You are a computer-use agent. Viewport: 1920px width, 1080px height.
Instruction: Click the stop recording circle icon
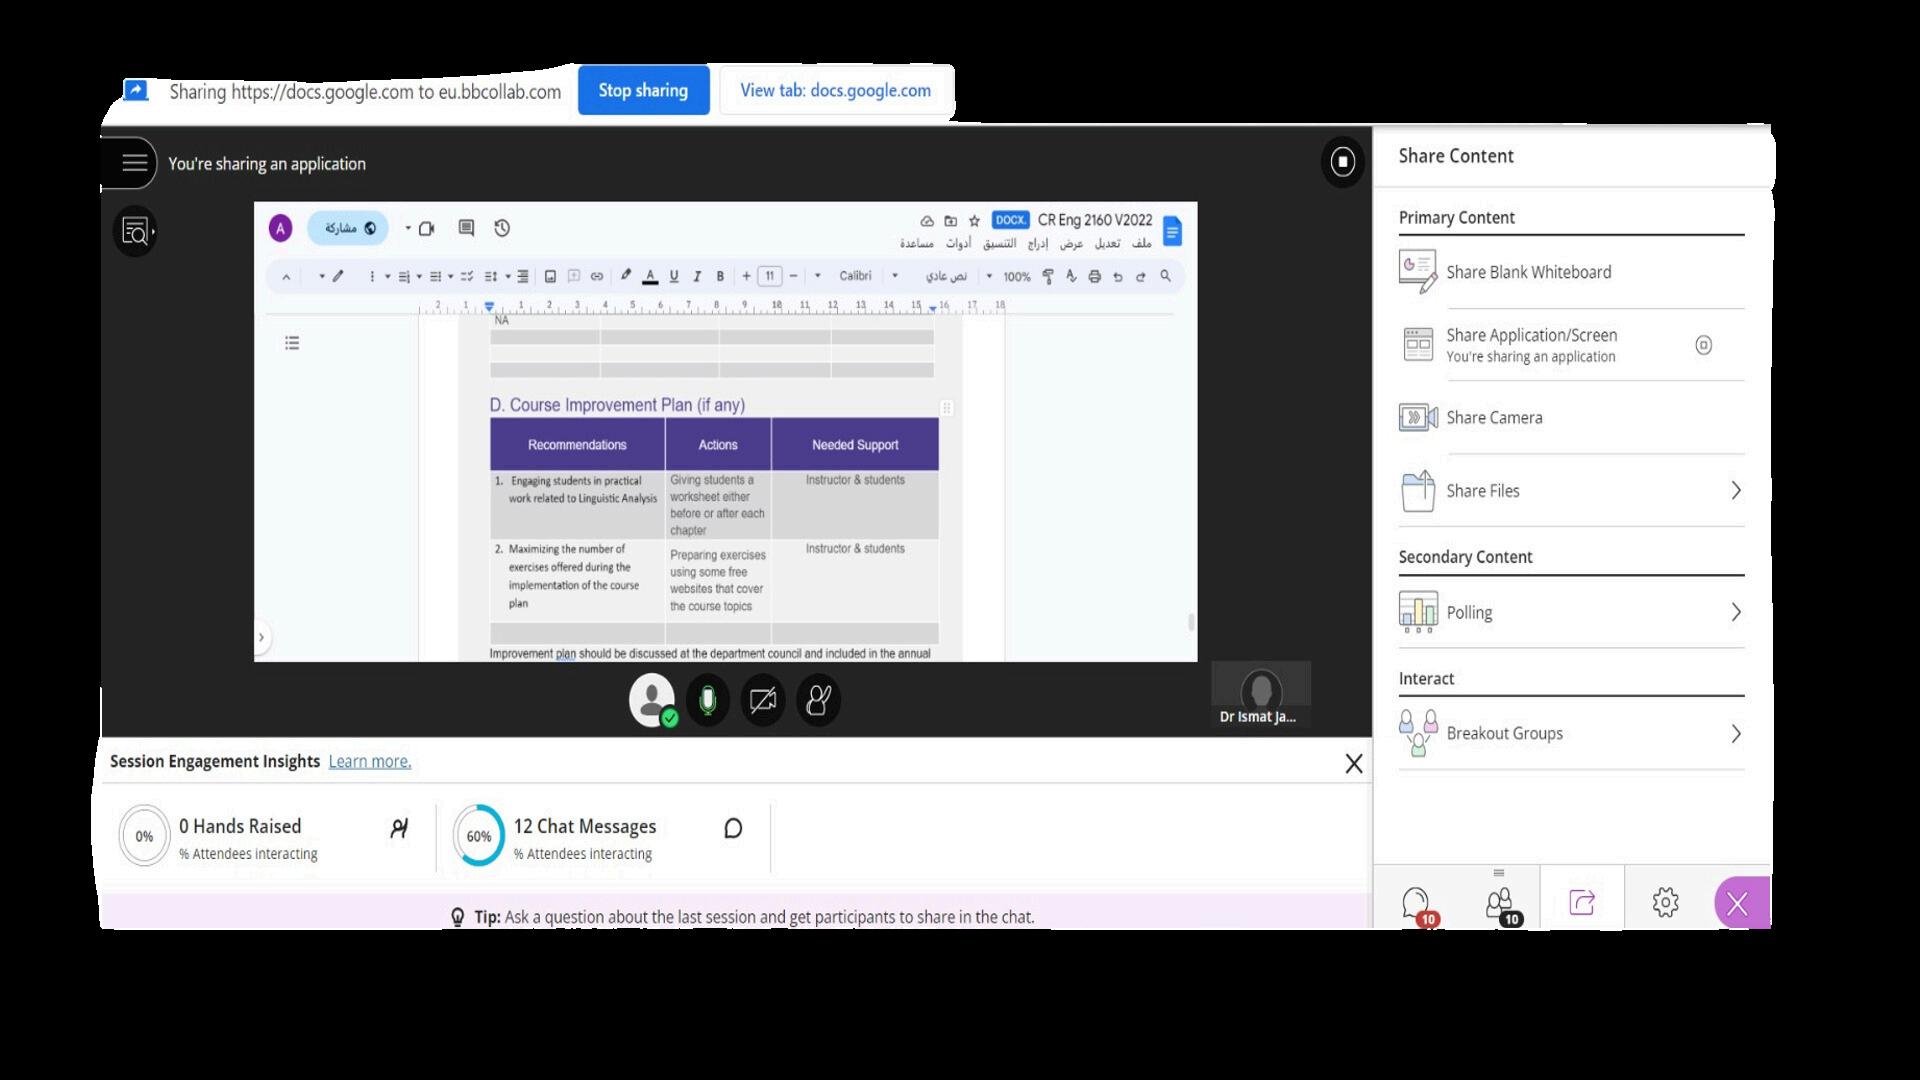click(1342, 161)
